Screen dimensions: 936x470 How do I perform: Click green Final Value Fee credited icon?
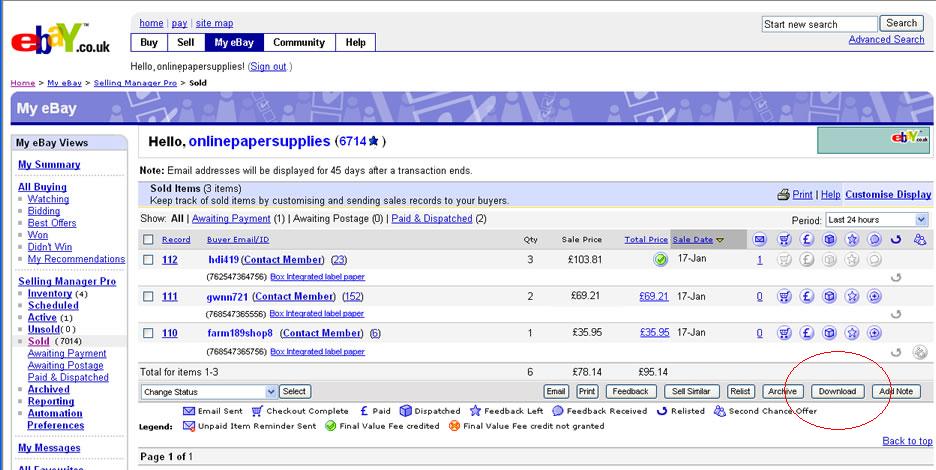click(660, 260)
